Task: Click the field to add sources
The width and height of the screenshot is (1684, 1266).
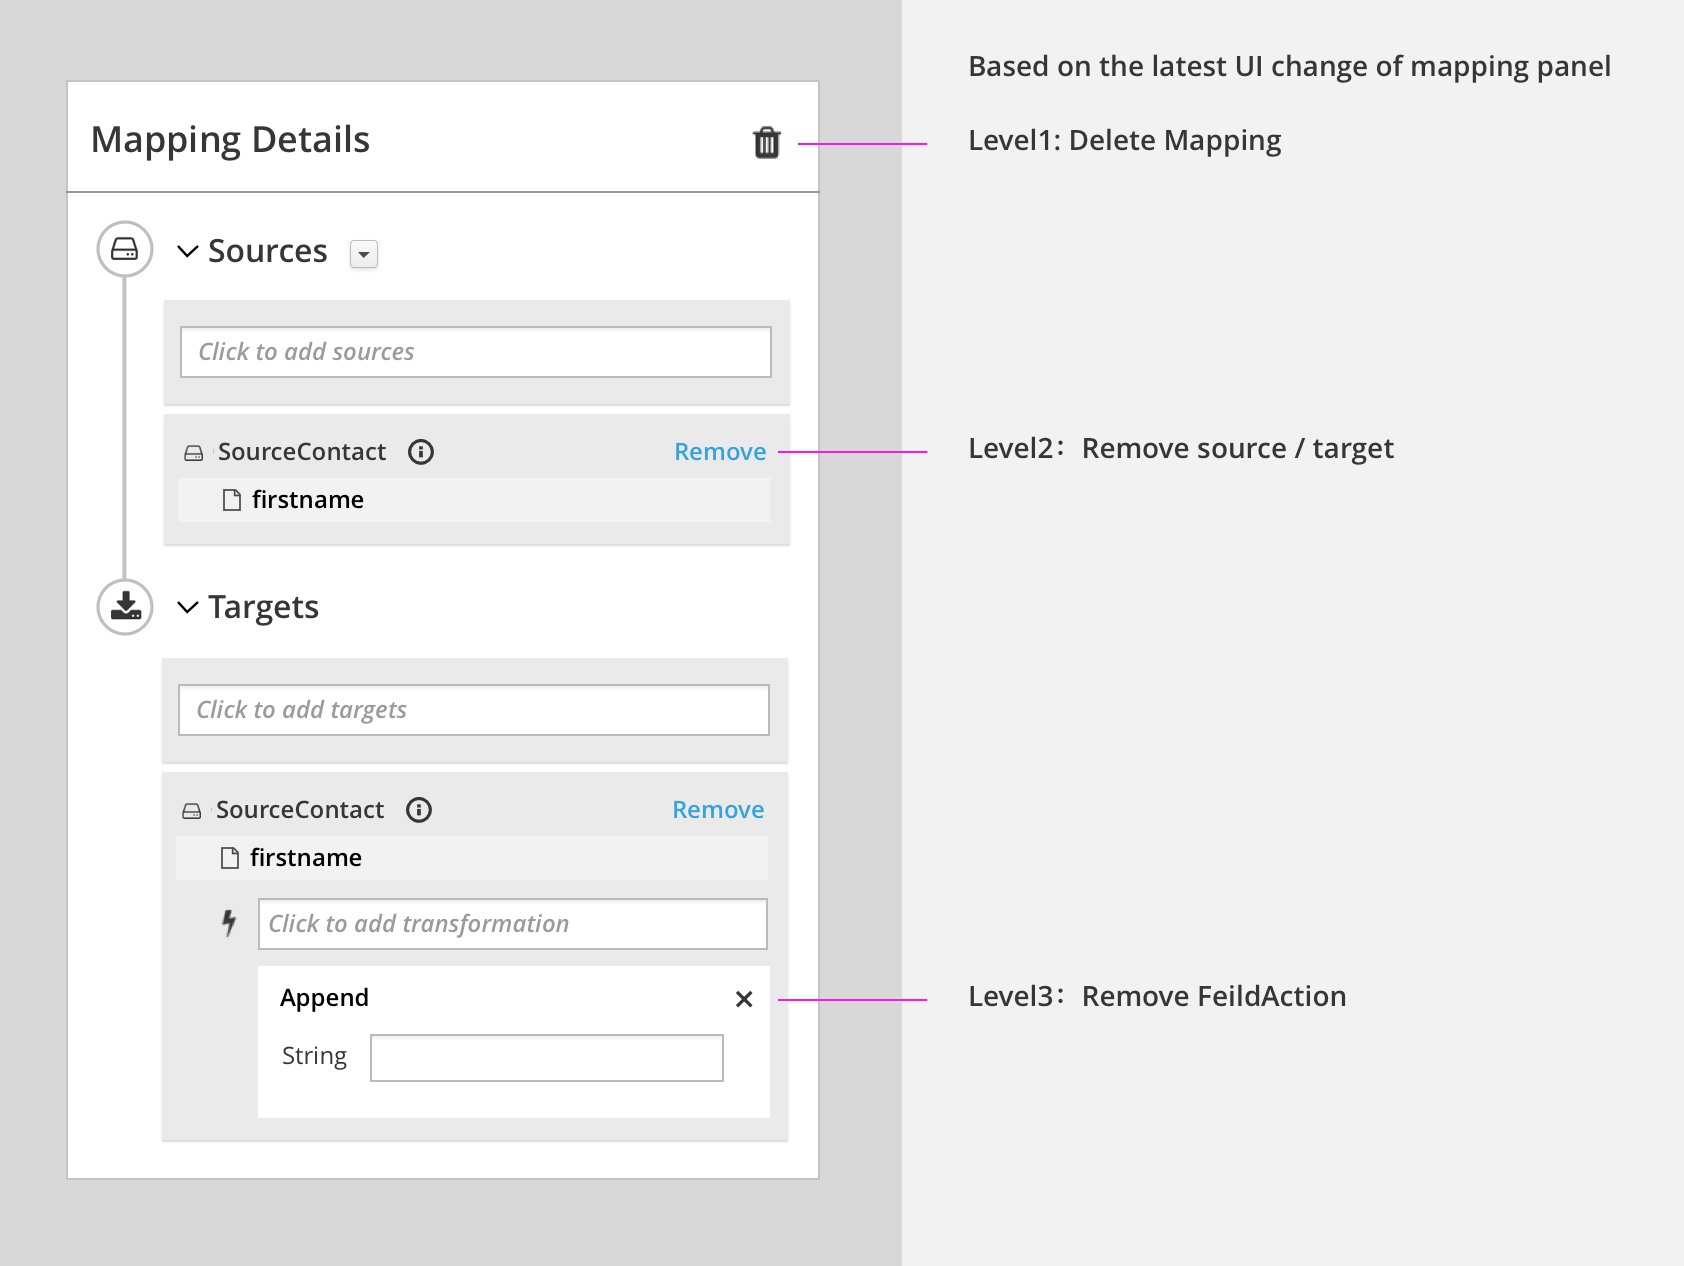Action: [474, 351]
